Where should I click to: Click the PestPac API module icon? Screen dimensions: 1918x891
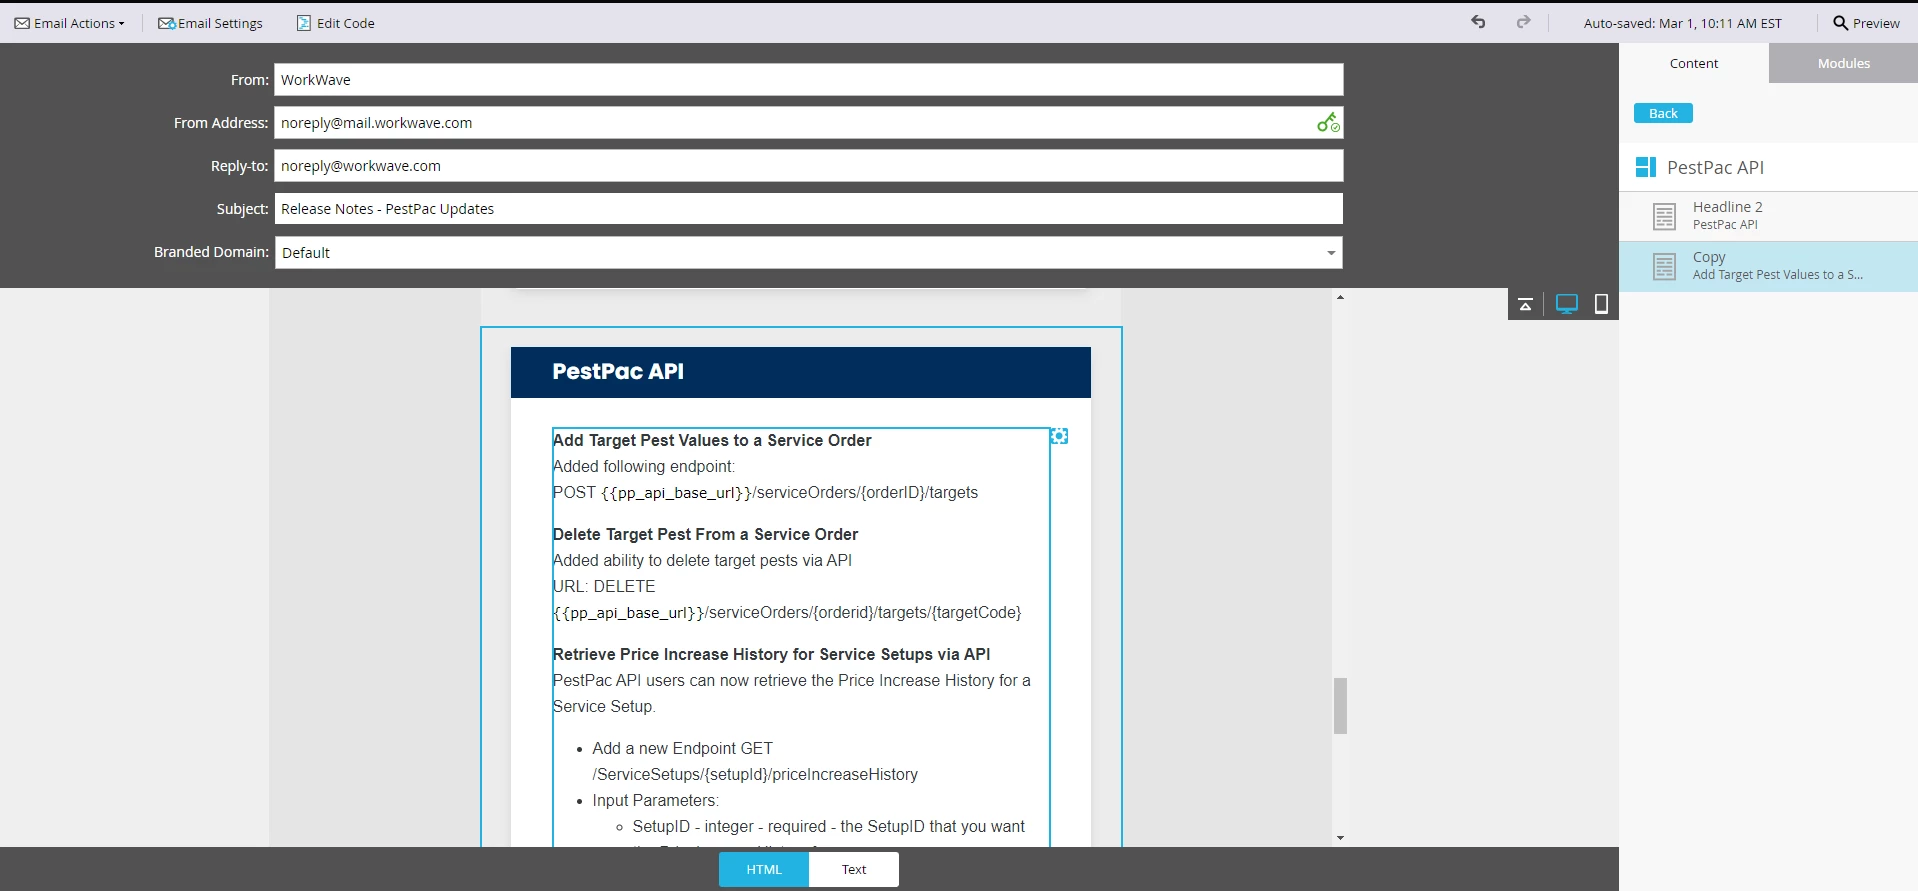[x=1645, y=167]
